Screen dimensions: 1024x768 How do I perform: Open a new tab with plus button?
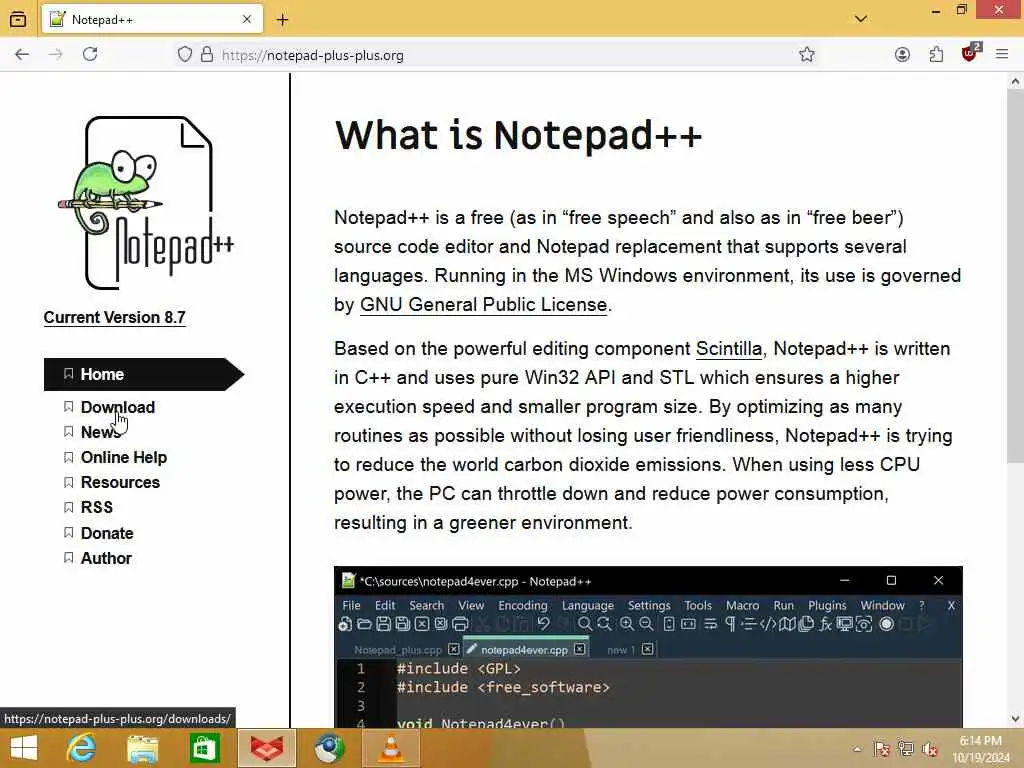click(282, 20)
